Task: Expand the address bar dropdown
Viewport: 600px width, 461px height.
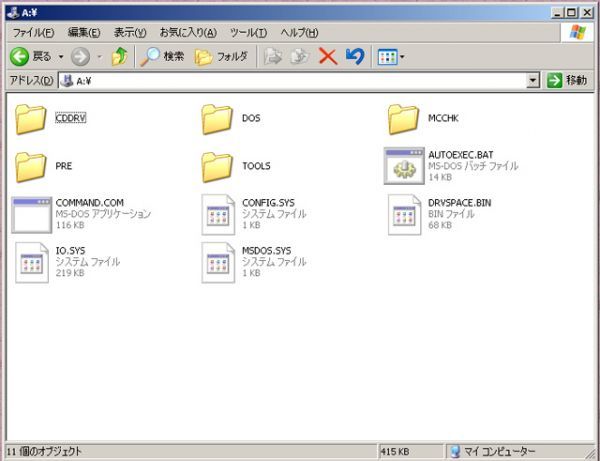Action: tap(532, 81)
